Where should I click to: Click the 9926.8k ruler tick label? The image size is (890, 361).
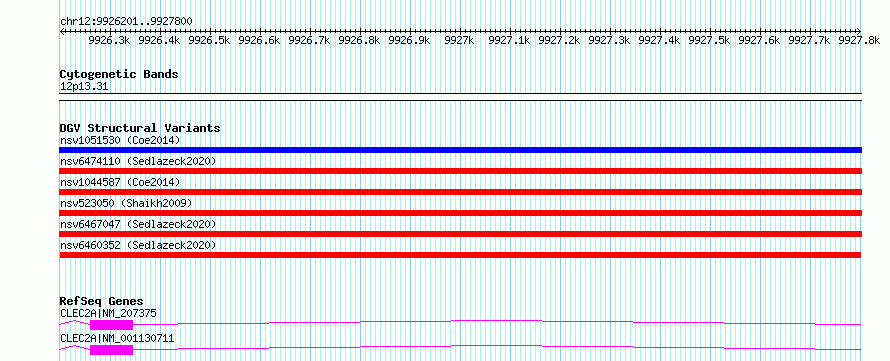[359, 40]
